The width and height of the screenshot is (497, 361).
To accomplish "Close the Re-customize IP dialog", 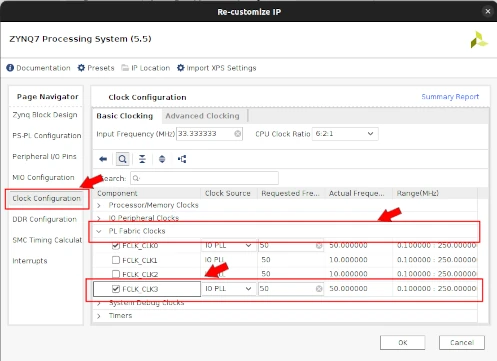I will click(488, 12).
